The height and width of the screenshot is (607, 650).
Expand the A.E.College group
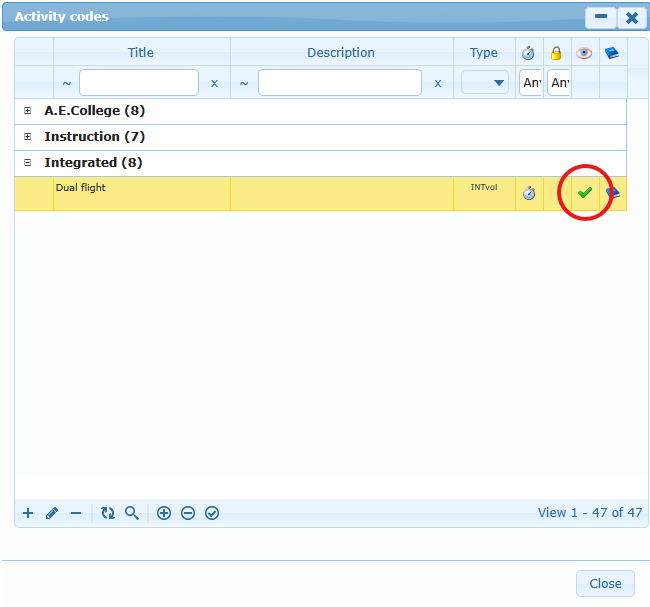click(28, 111)
